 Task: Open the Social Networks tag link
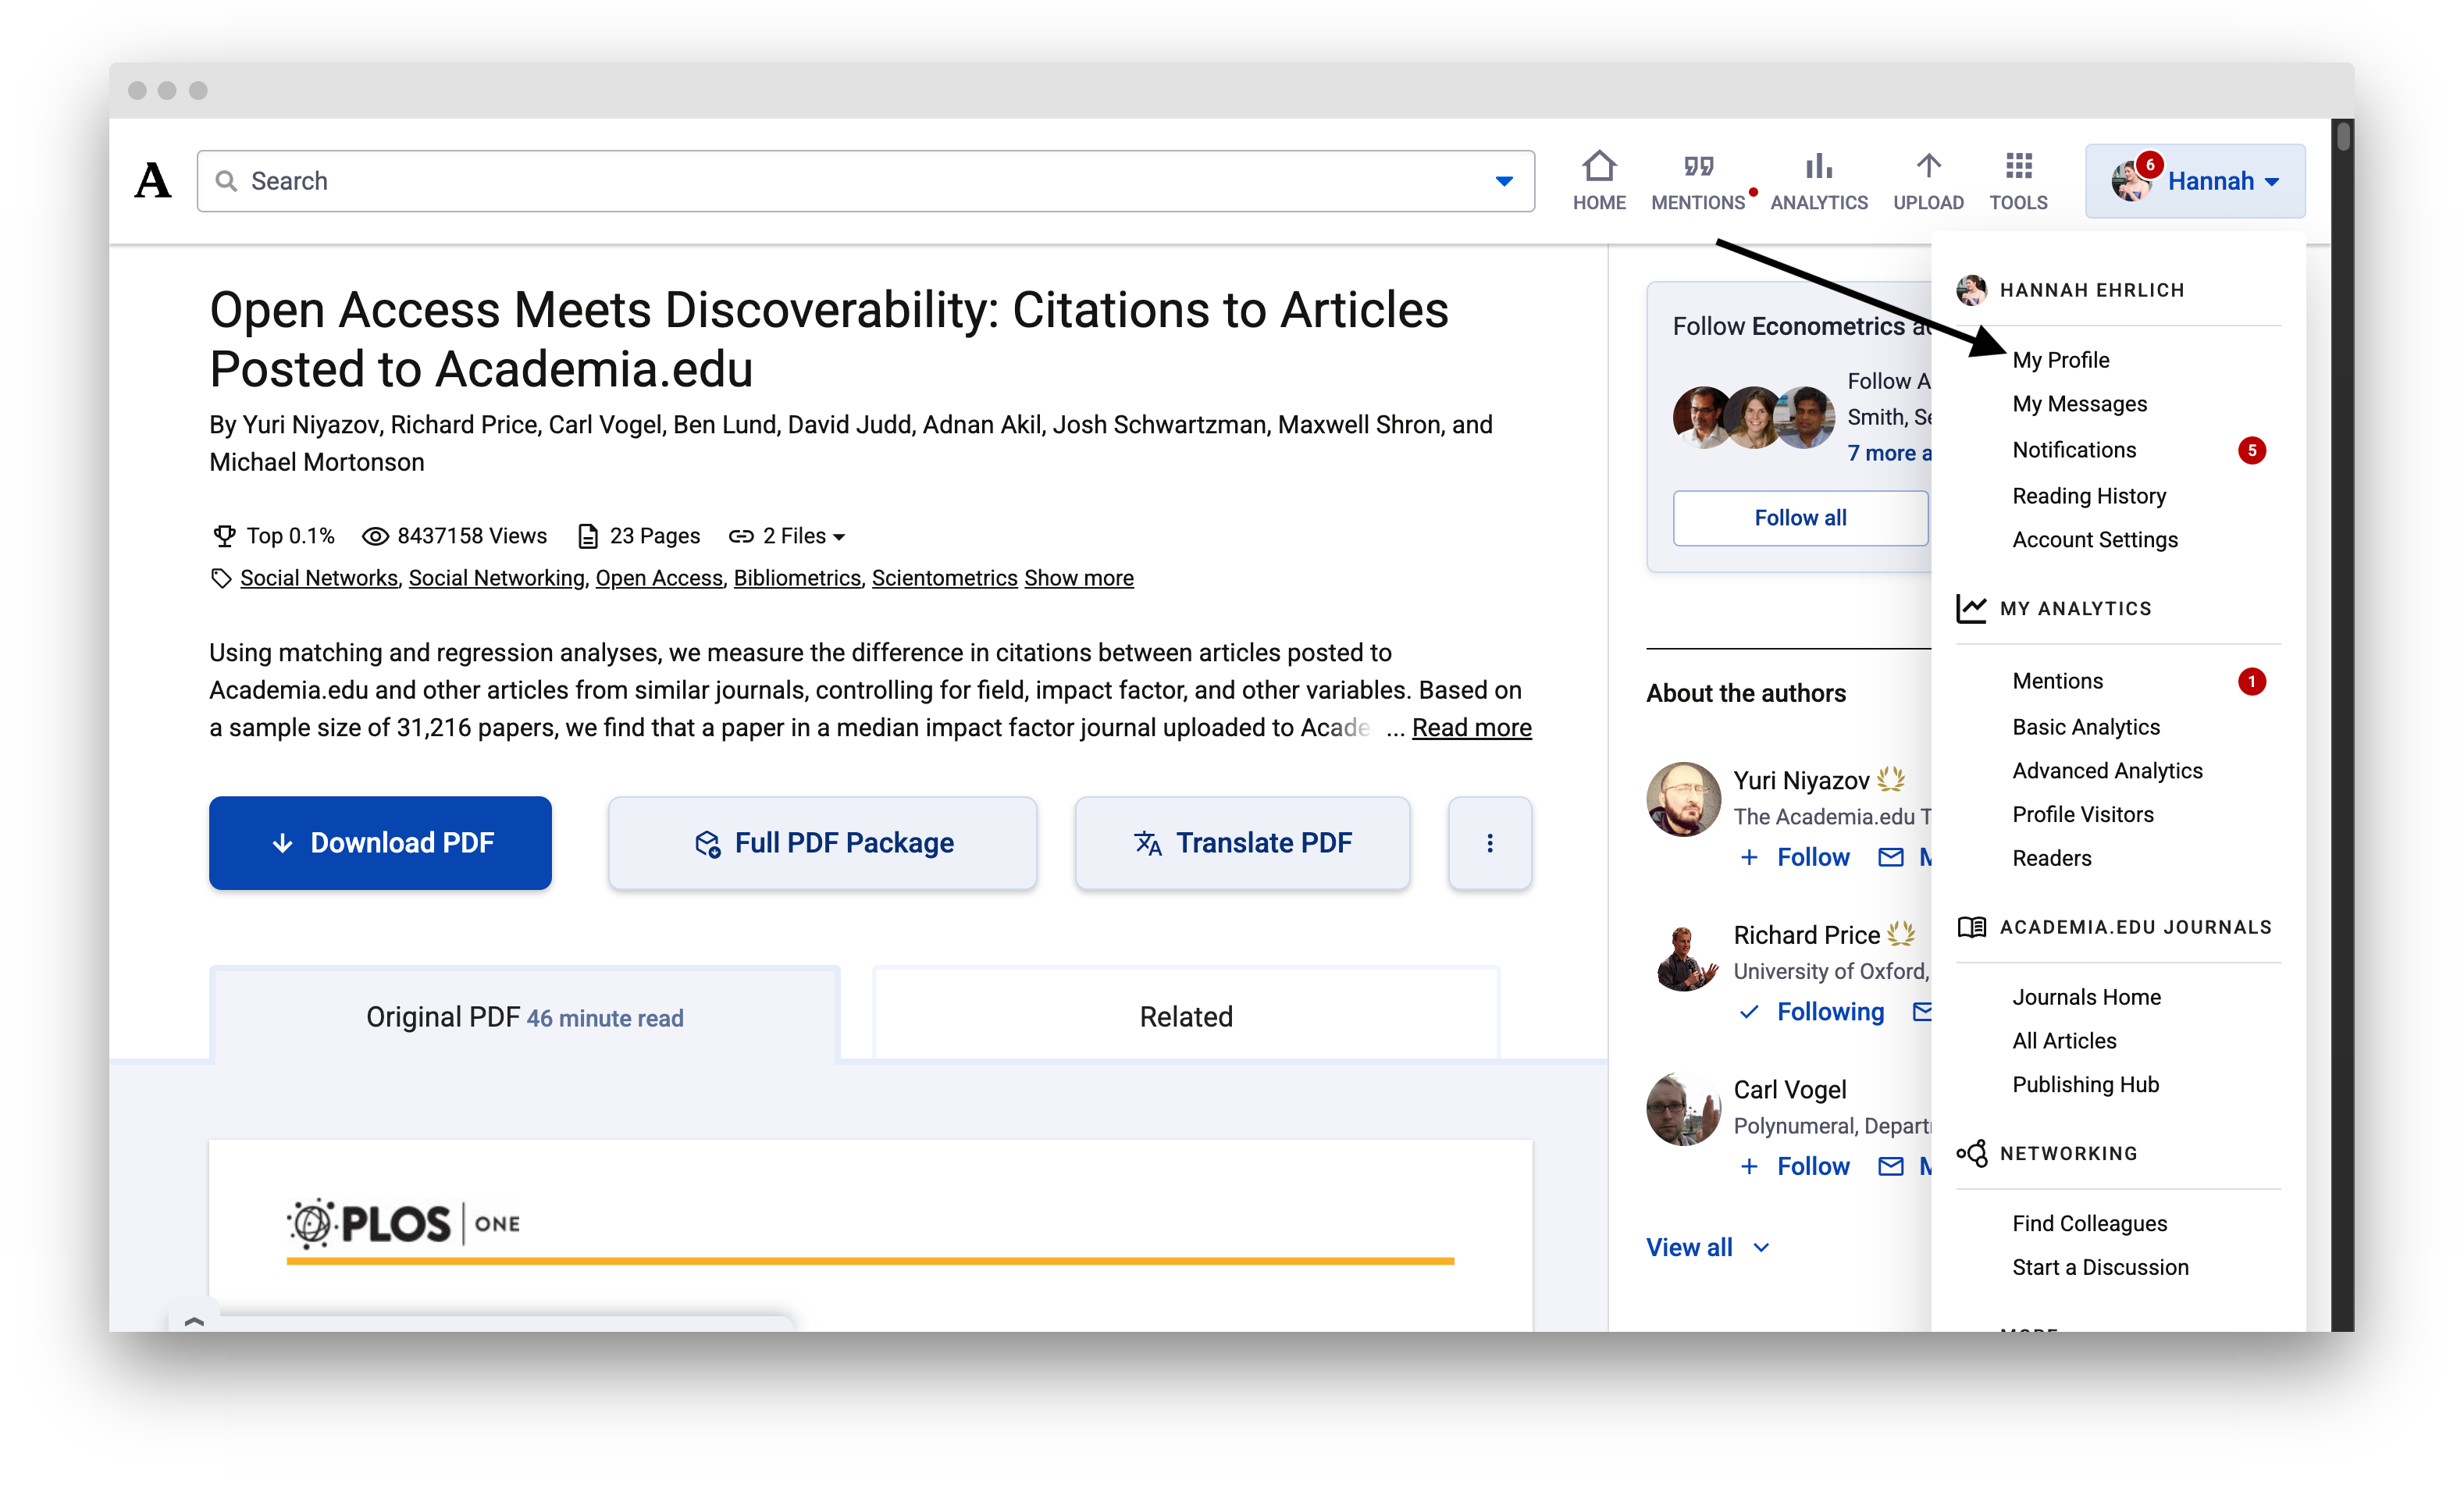(x=319, y=578)
